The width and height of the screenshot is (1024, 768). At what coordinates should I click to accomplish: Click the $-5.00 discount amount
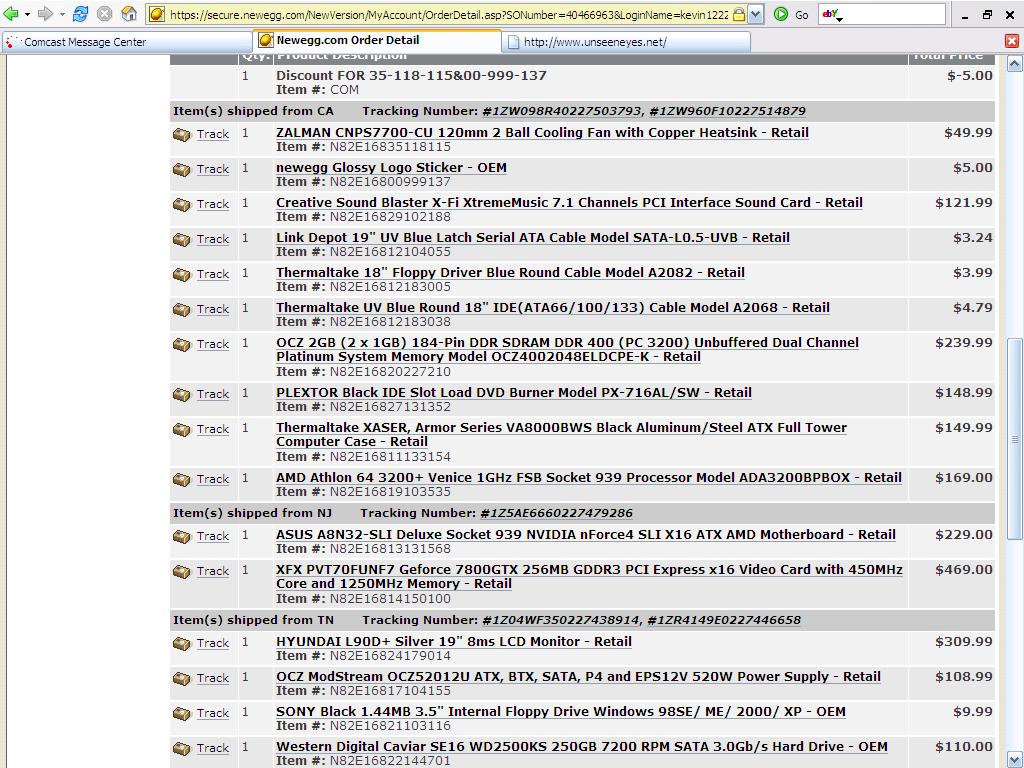(x=970, y=76)
